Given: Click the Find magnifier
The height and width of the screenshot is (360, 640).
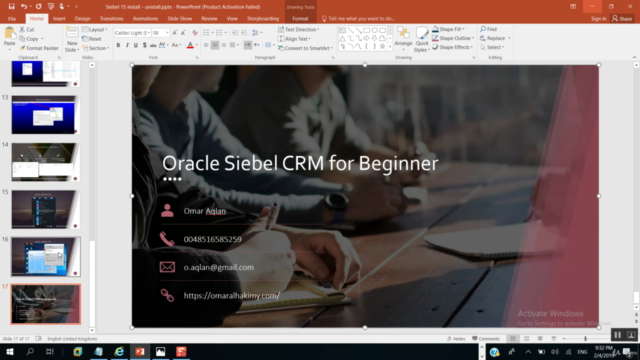Looking at the screenshot, I should click(x=489, y=29).
